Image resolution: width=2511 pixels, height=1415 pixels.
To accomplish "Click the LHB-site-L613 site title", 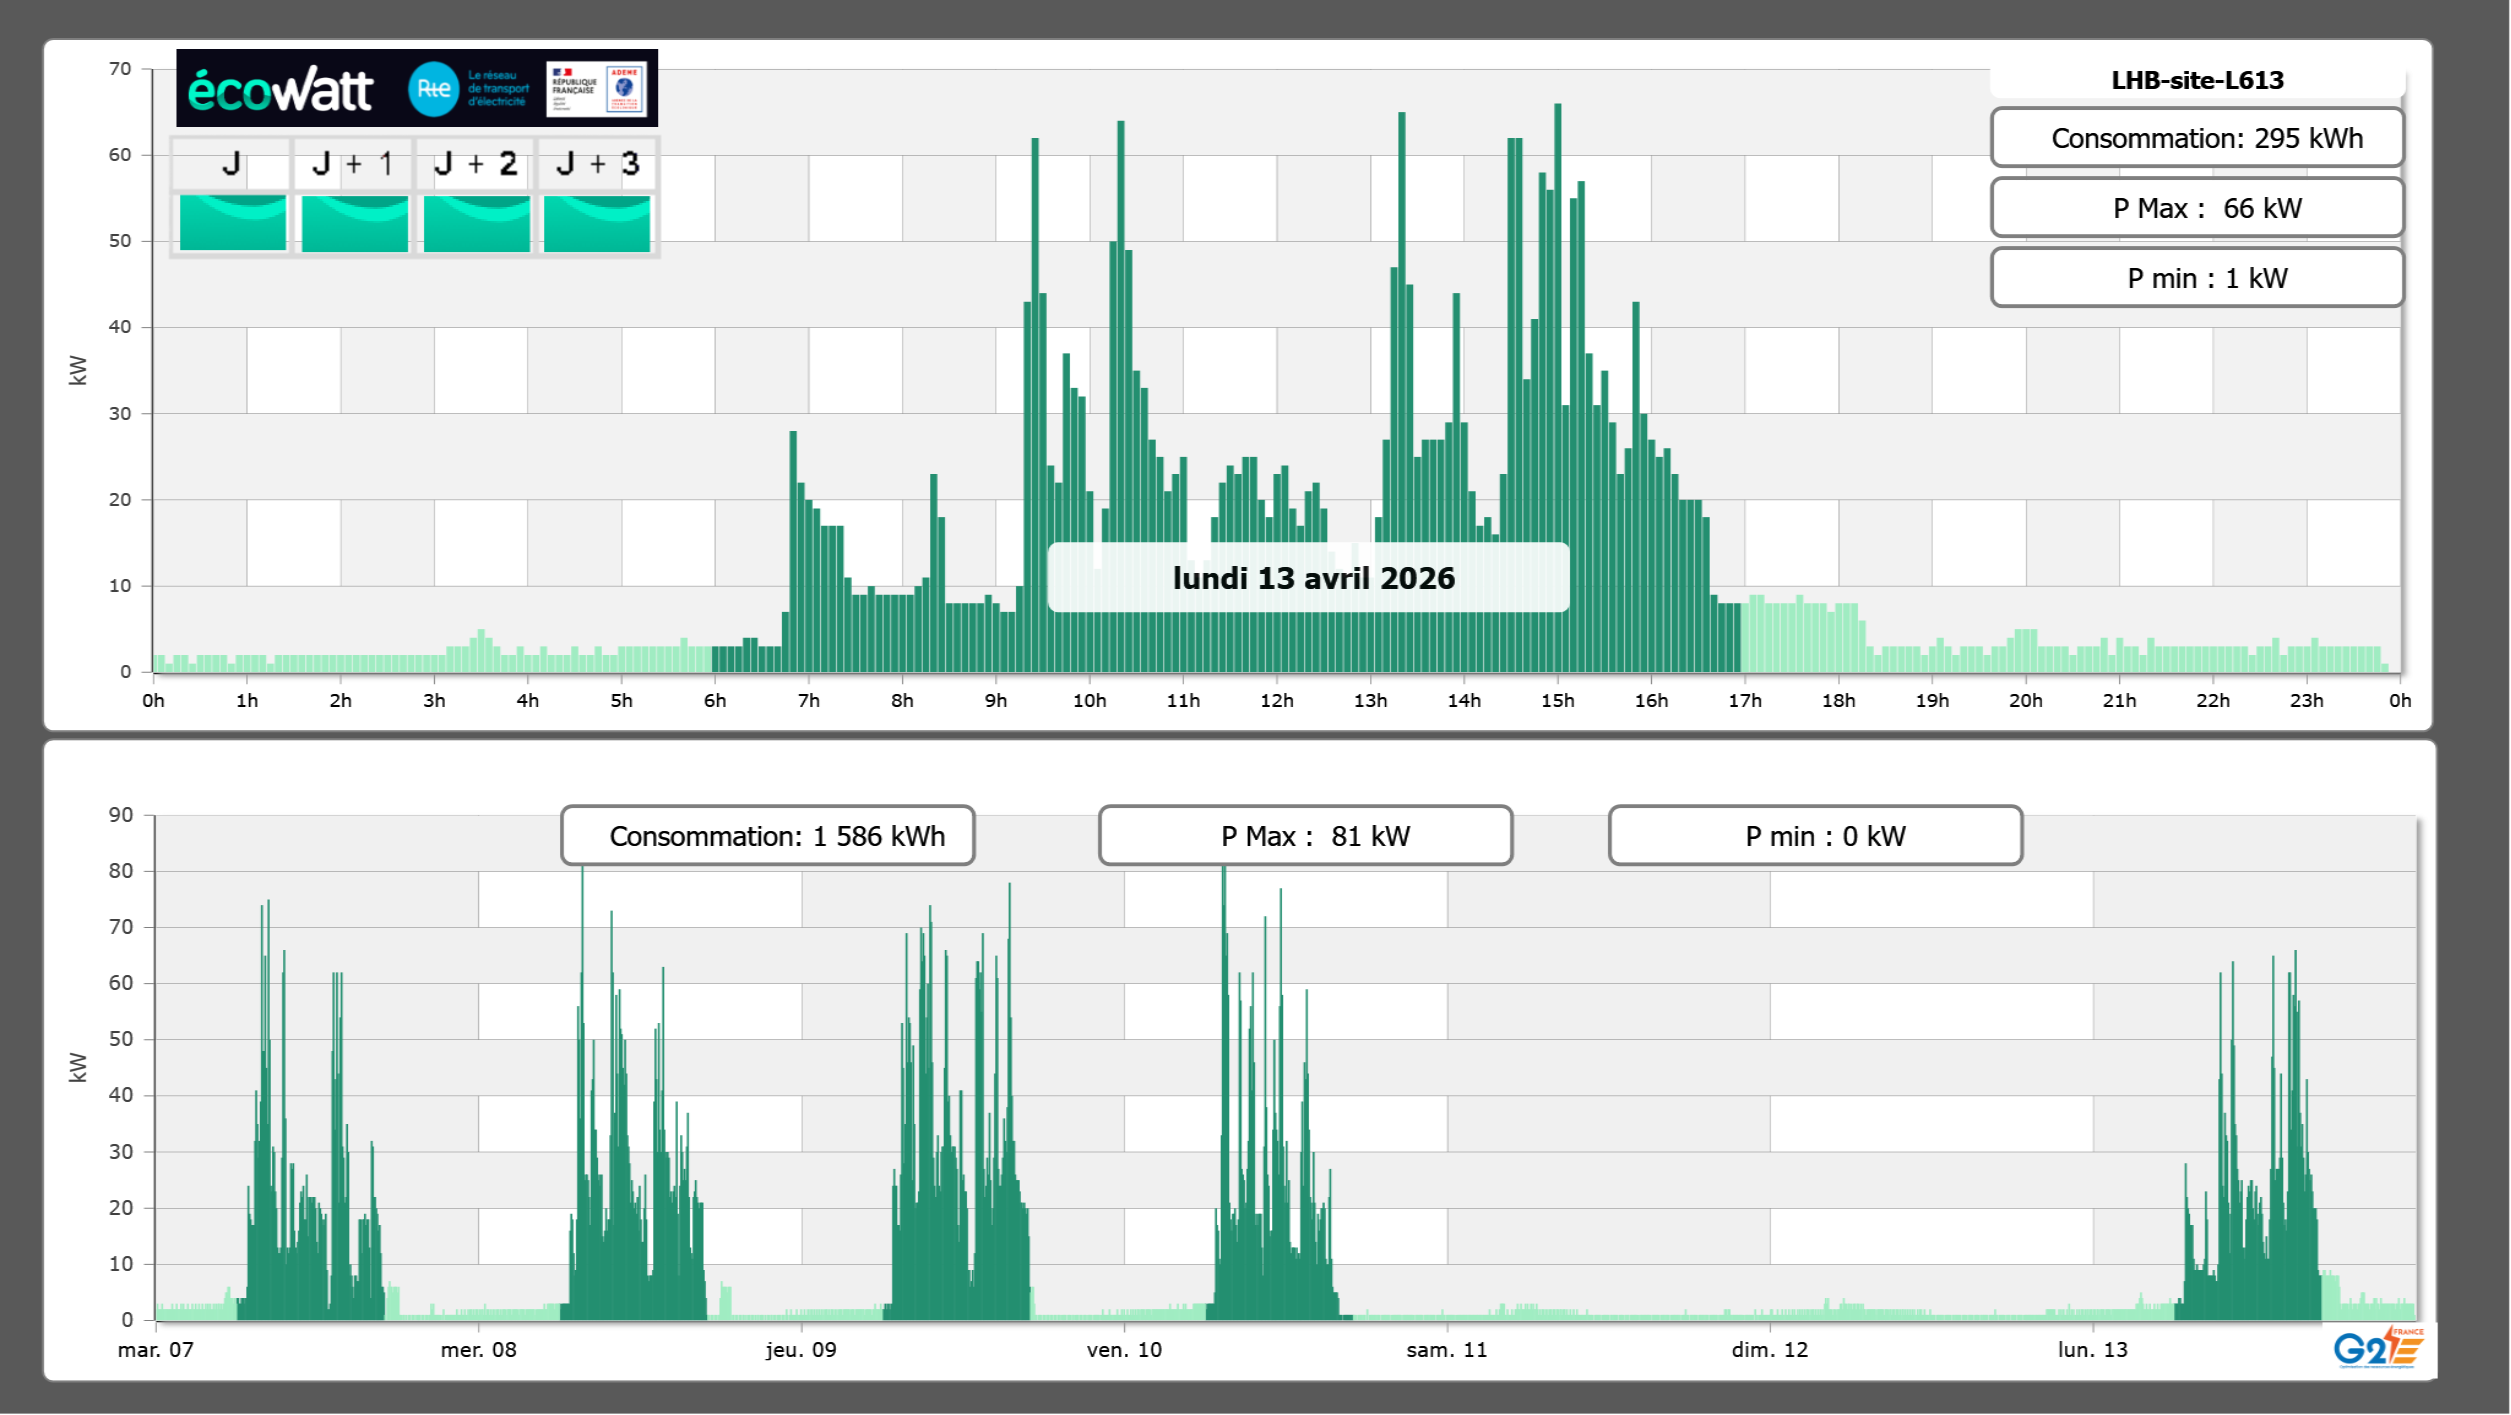I will (x=2197, y=80).
